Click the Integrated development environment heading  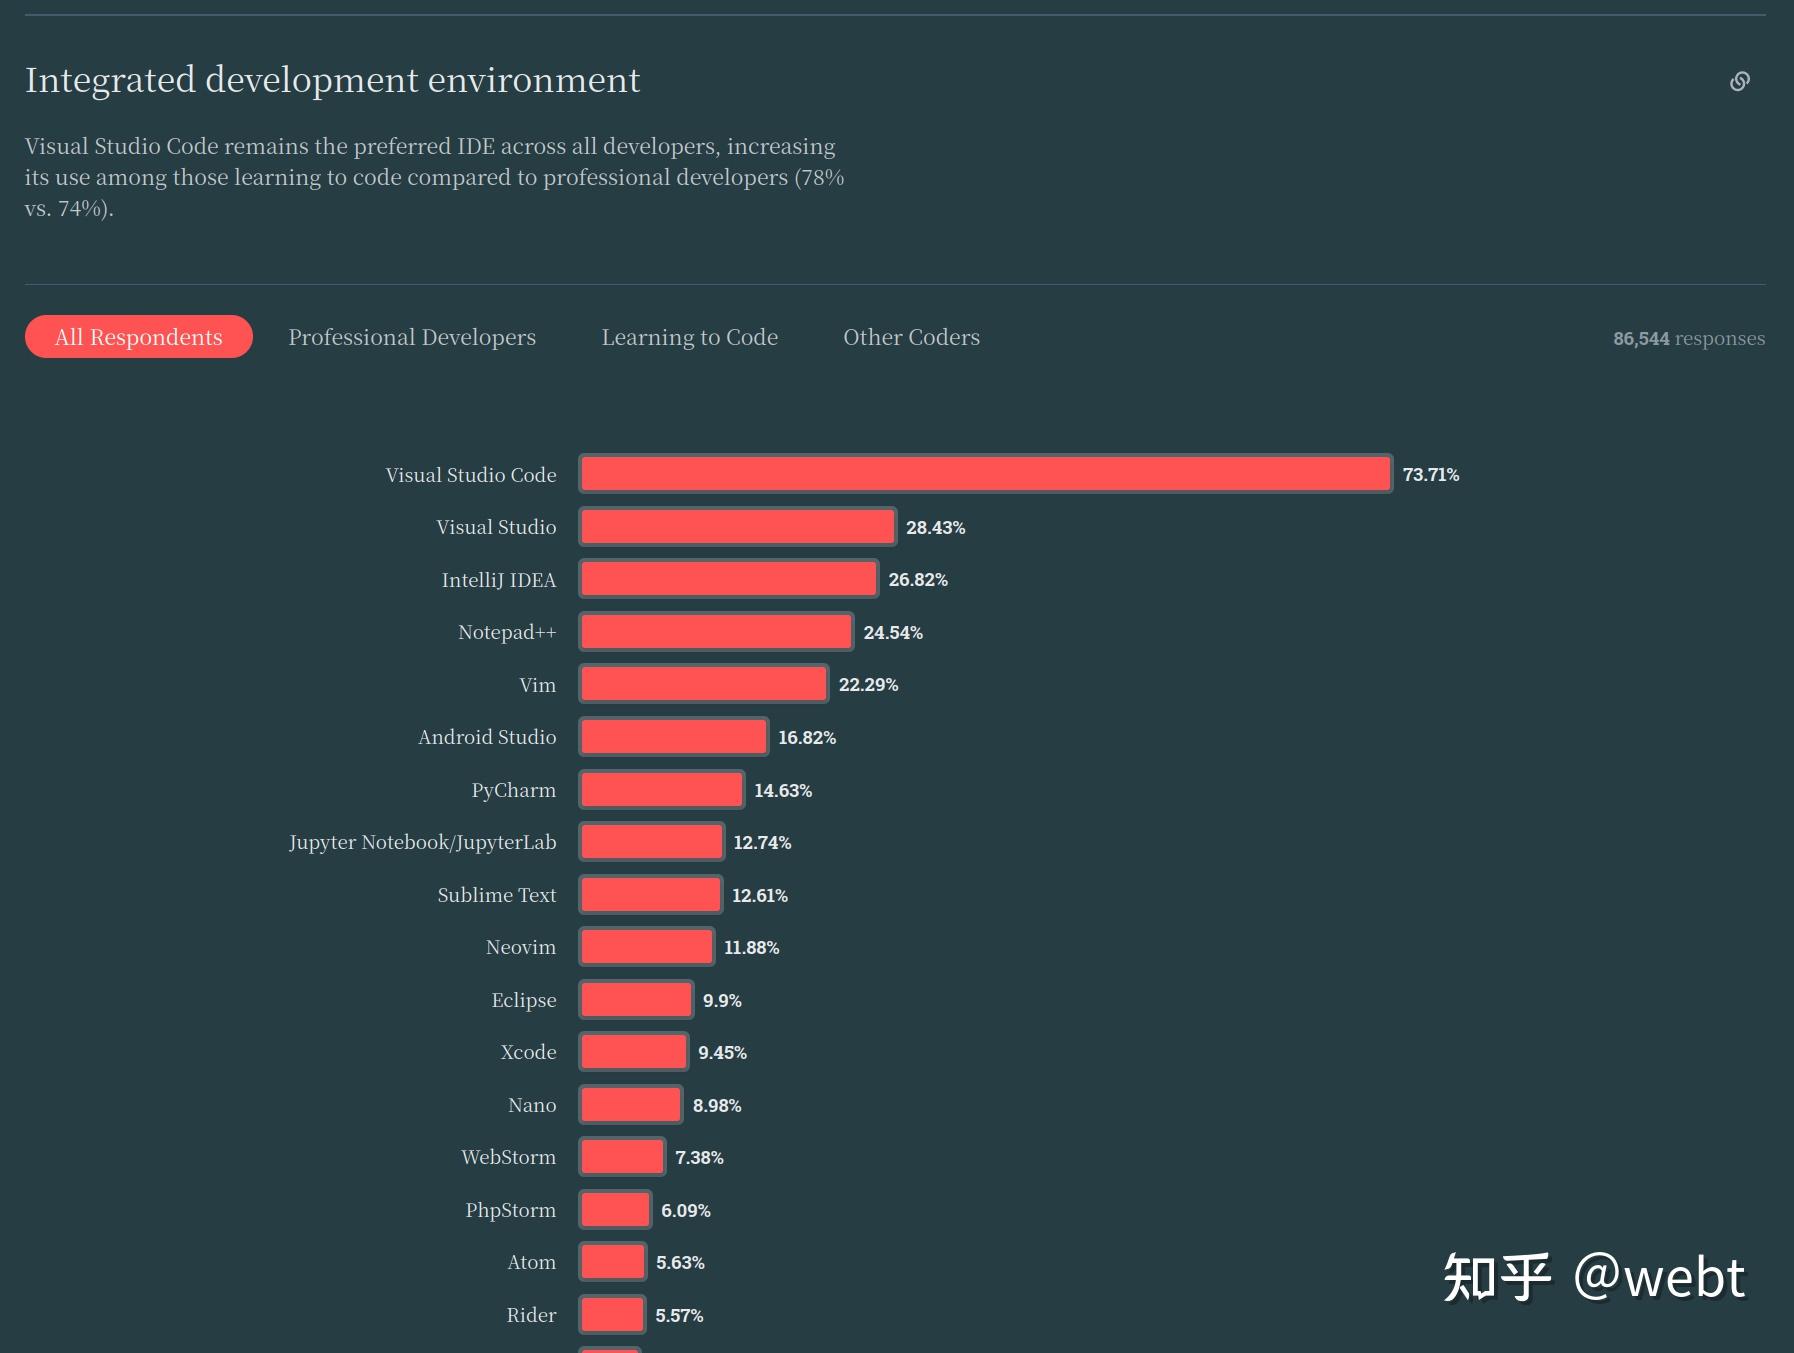tap(332, 80)
